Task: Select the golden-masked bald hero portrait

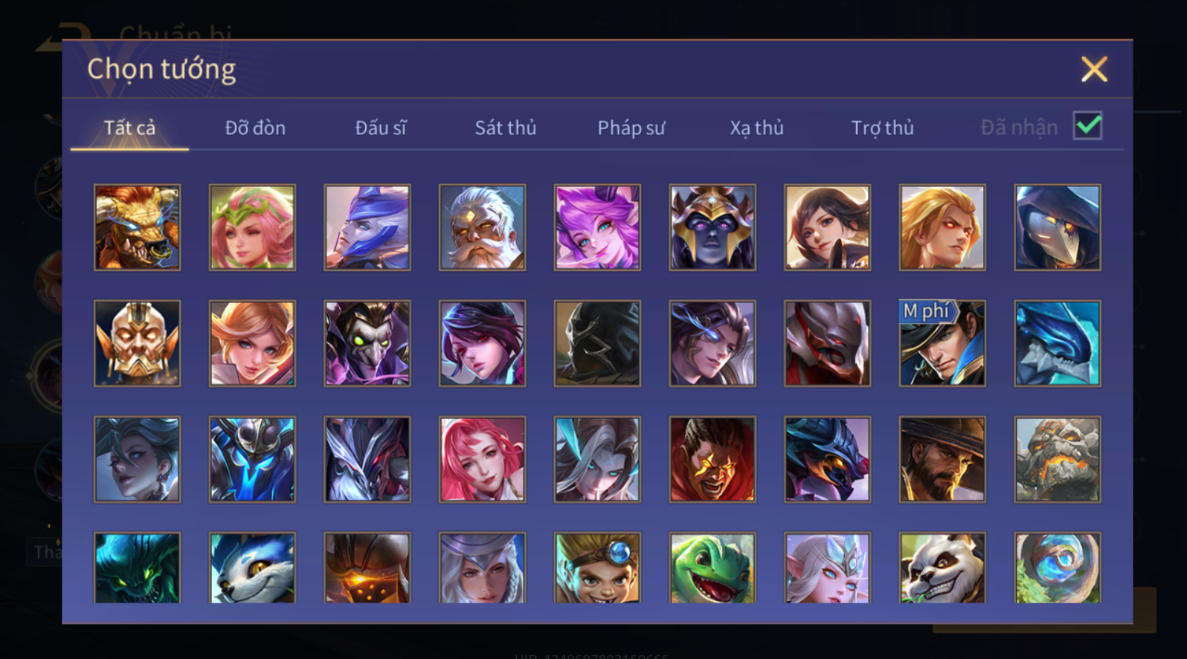Action: coord(137,343)
